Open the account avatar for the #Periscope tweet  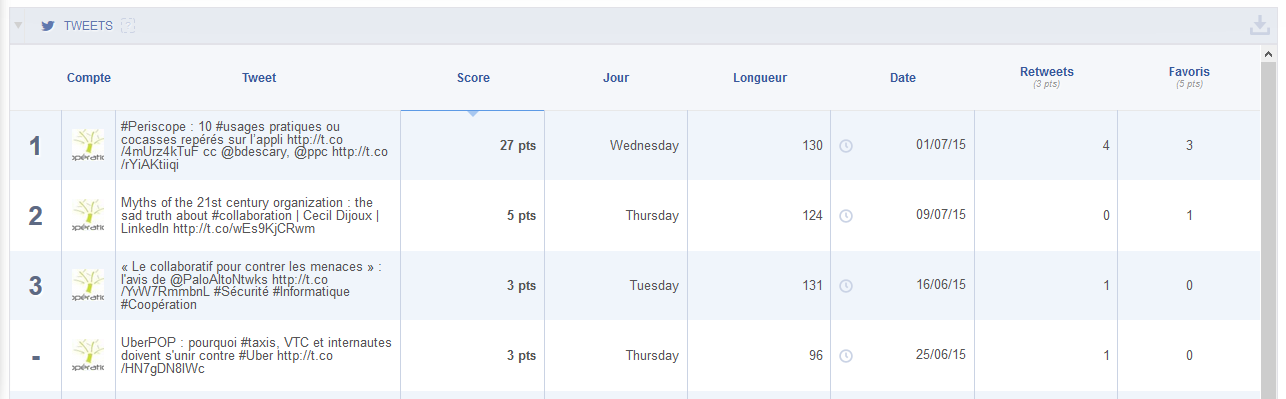click(x=88, y=146)
